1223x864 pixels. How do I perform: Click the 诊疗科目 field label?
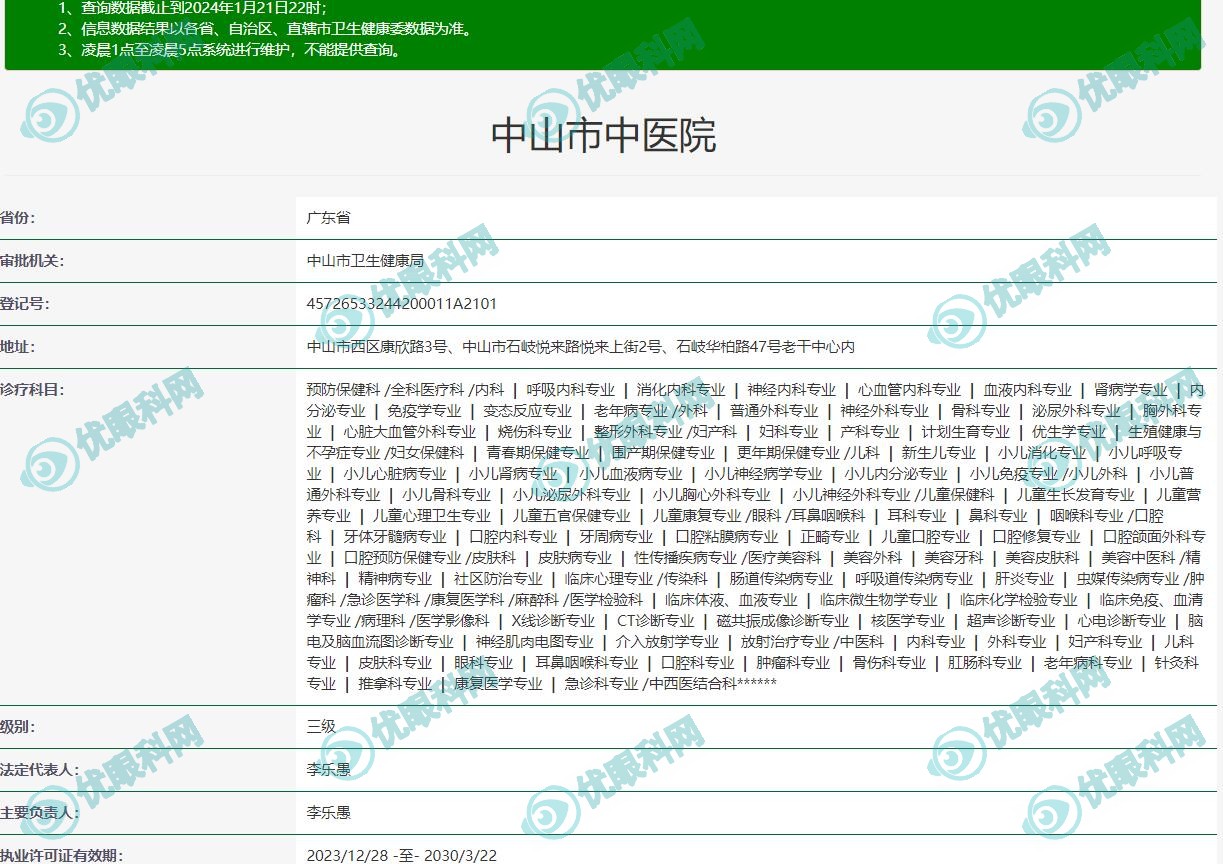coord(32,390)
